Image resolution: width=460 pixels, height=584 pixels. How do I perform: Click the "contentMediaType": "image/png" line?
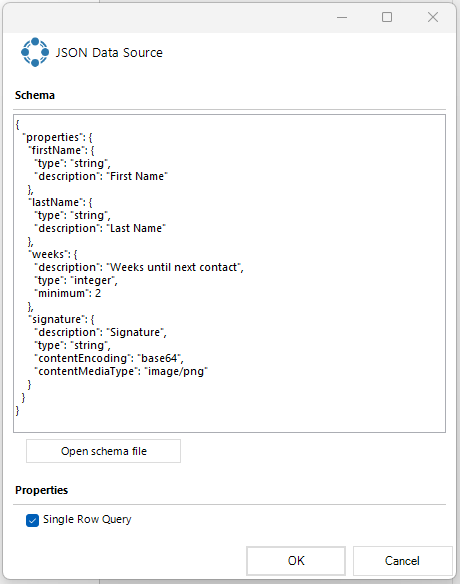point(121,371)
